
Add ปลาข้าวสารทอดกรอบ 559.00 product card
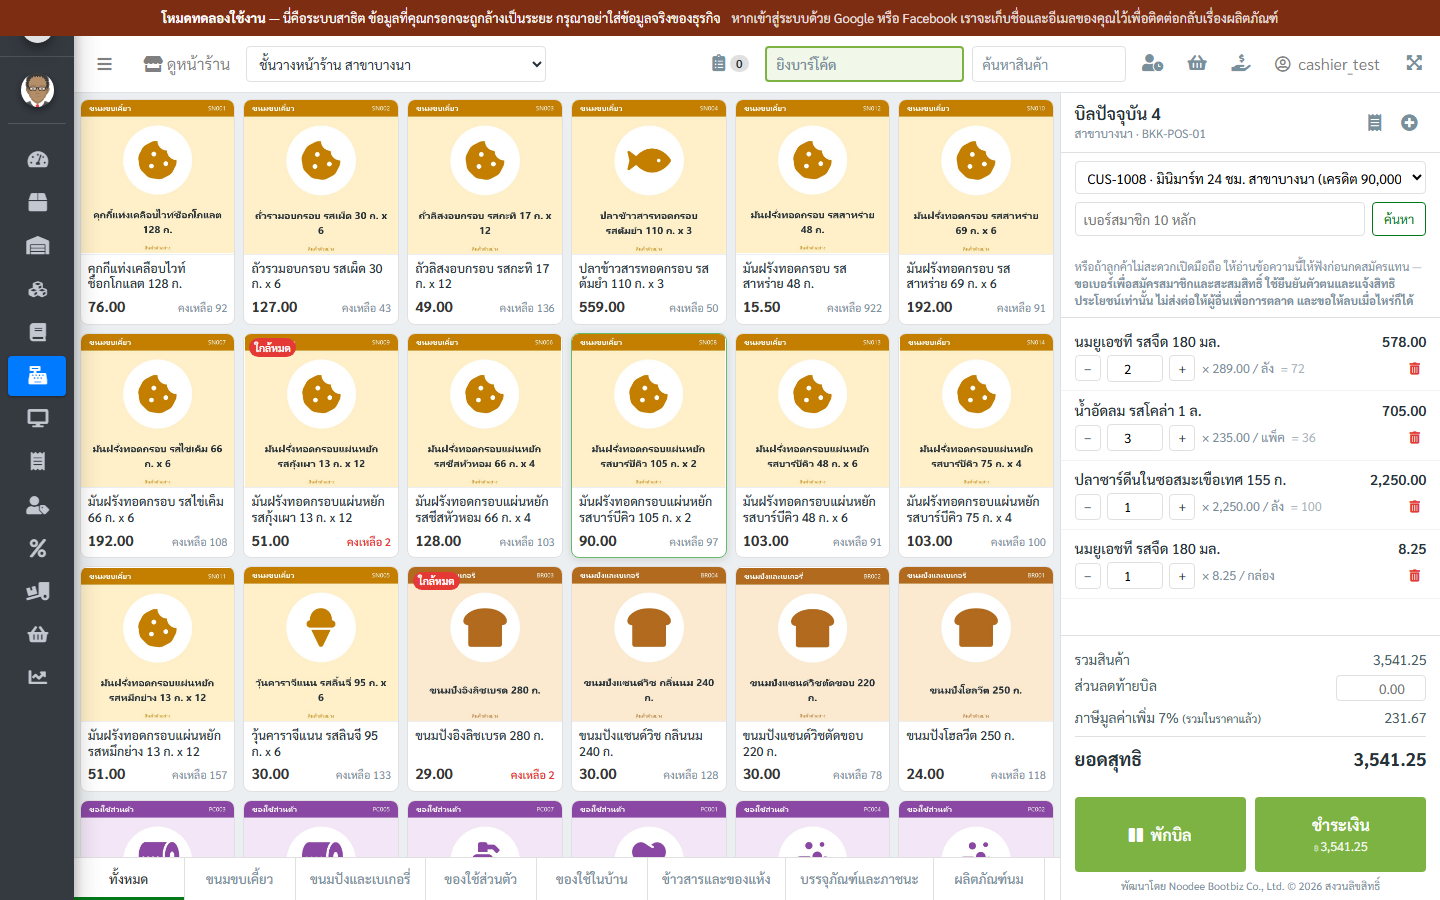(x=649, y=211)
